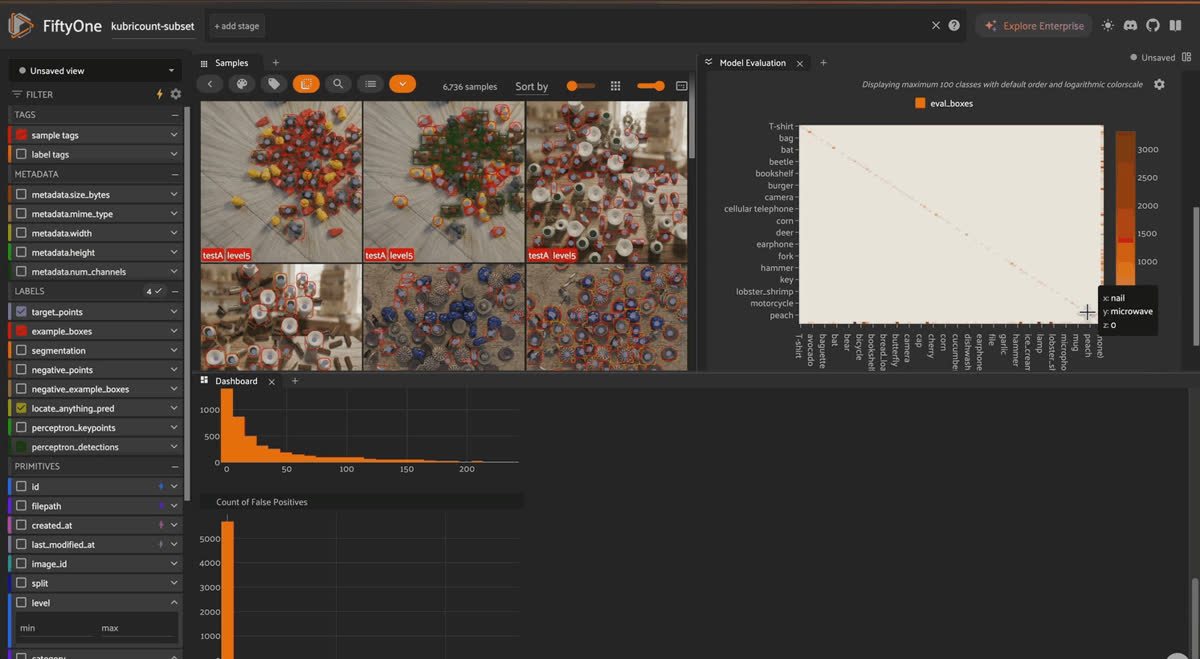
Task: Open the Discord icon link
Action: [1130, 26]
